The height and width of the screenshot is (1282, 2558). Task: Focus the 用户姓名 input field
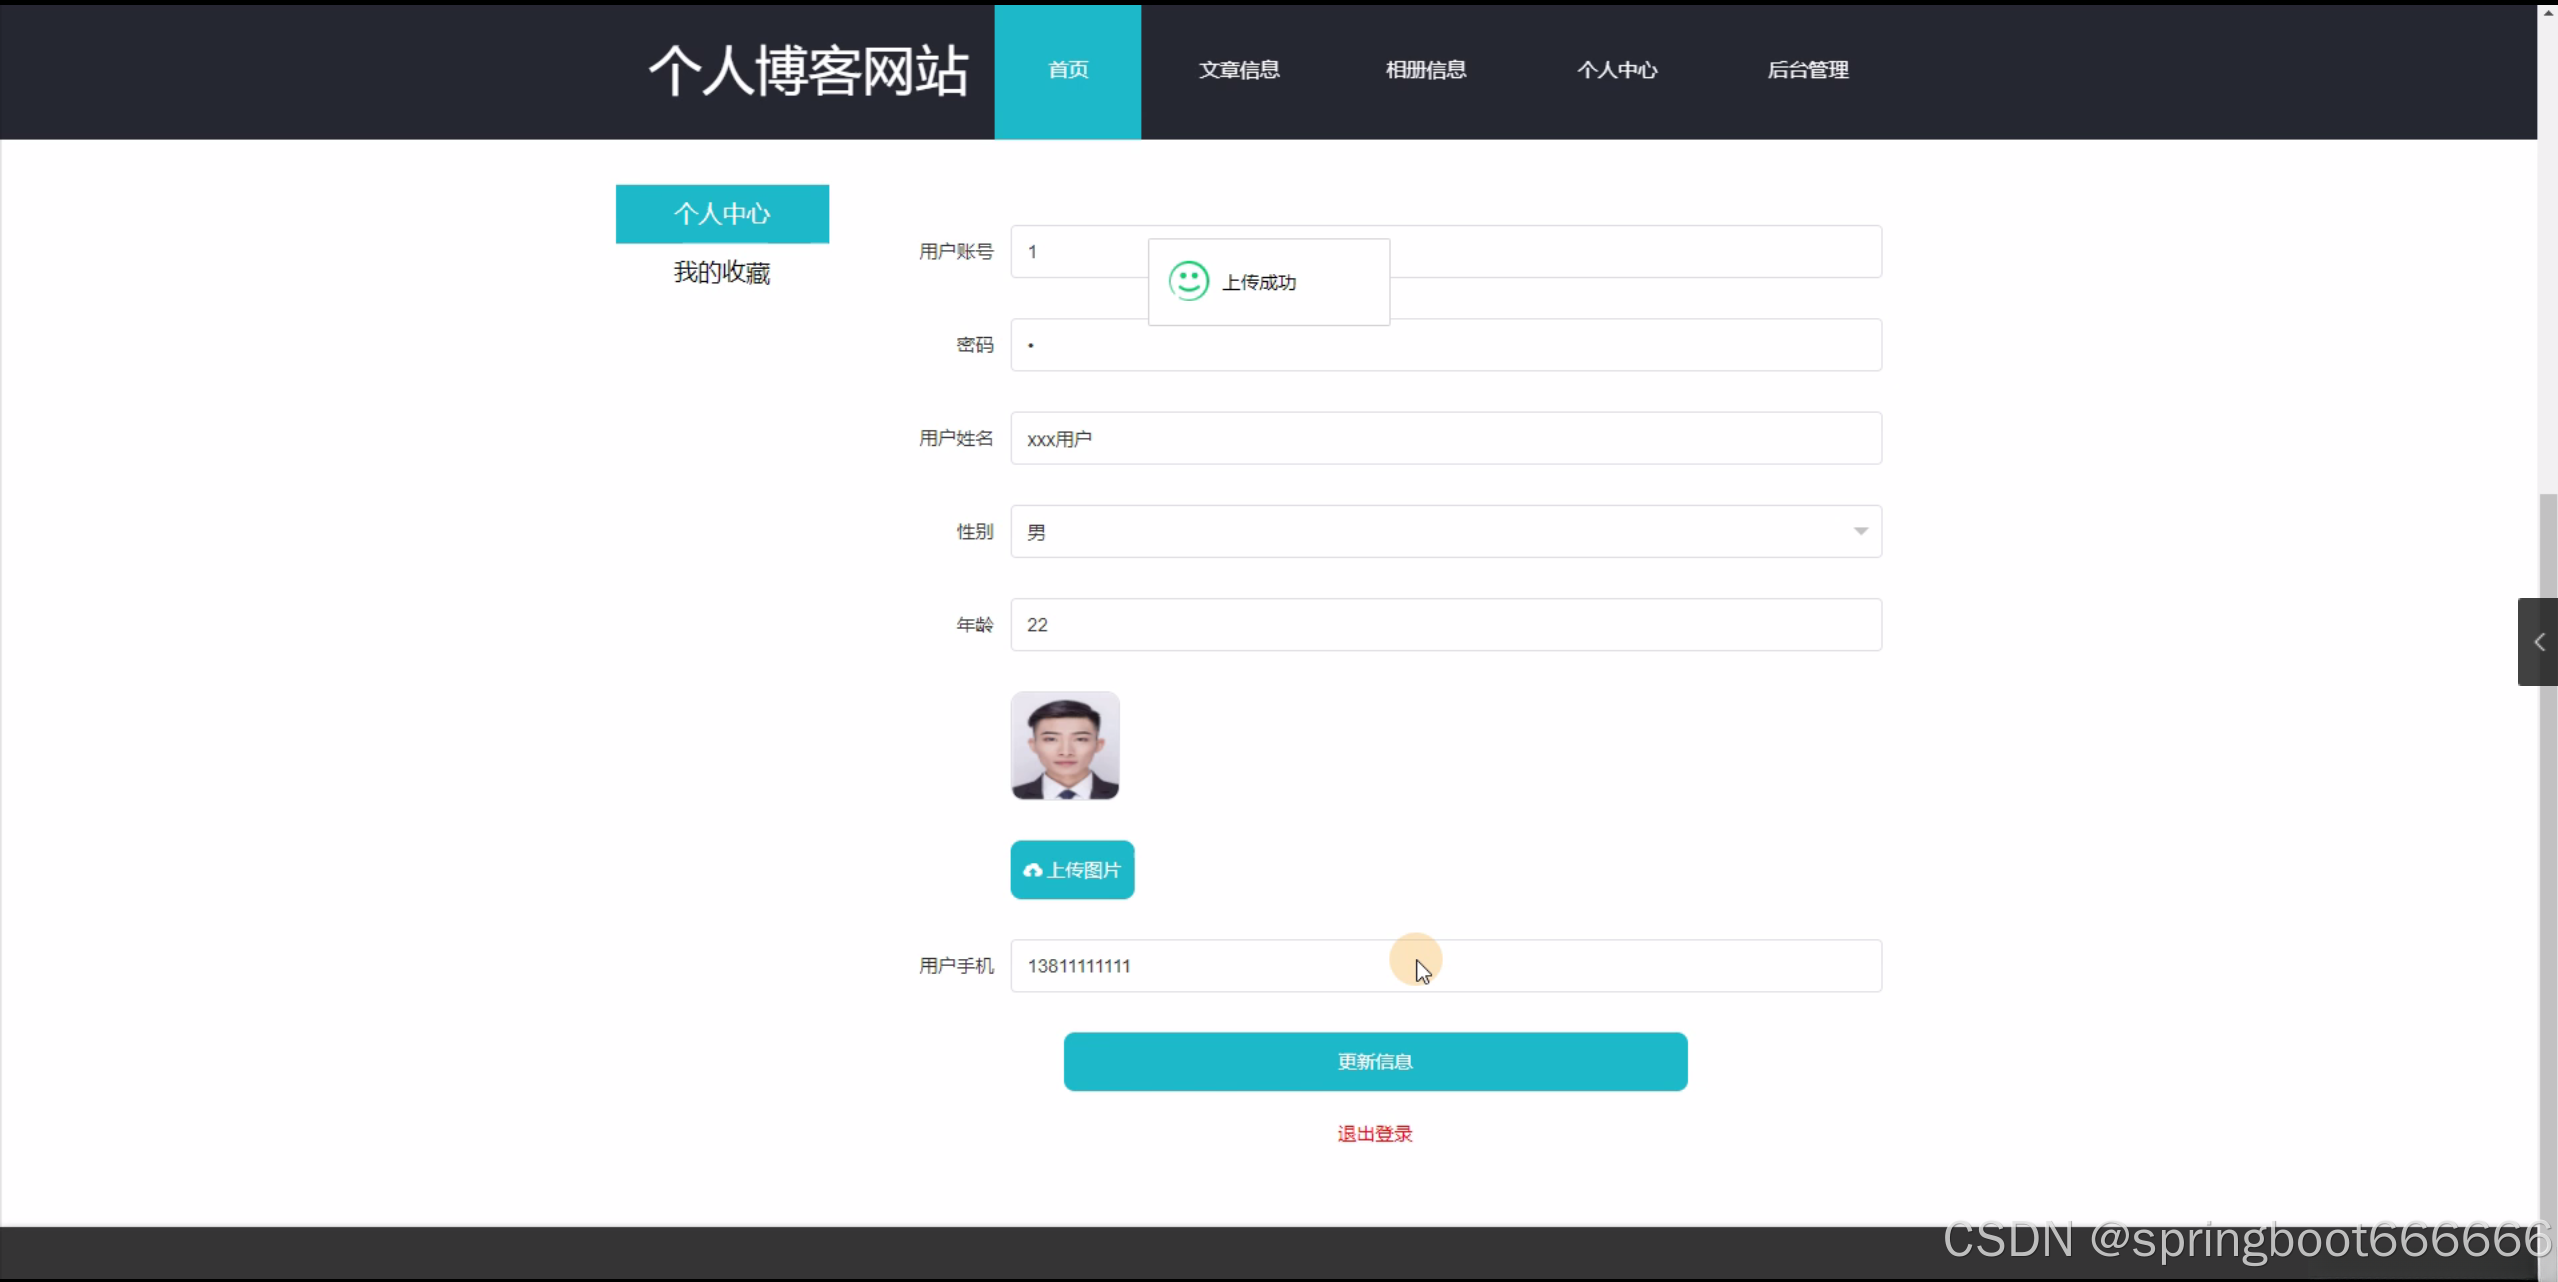(x=1445, y=438)
